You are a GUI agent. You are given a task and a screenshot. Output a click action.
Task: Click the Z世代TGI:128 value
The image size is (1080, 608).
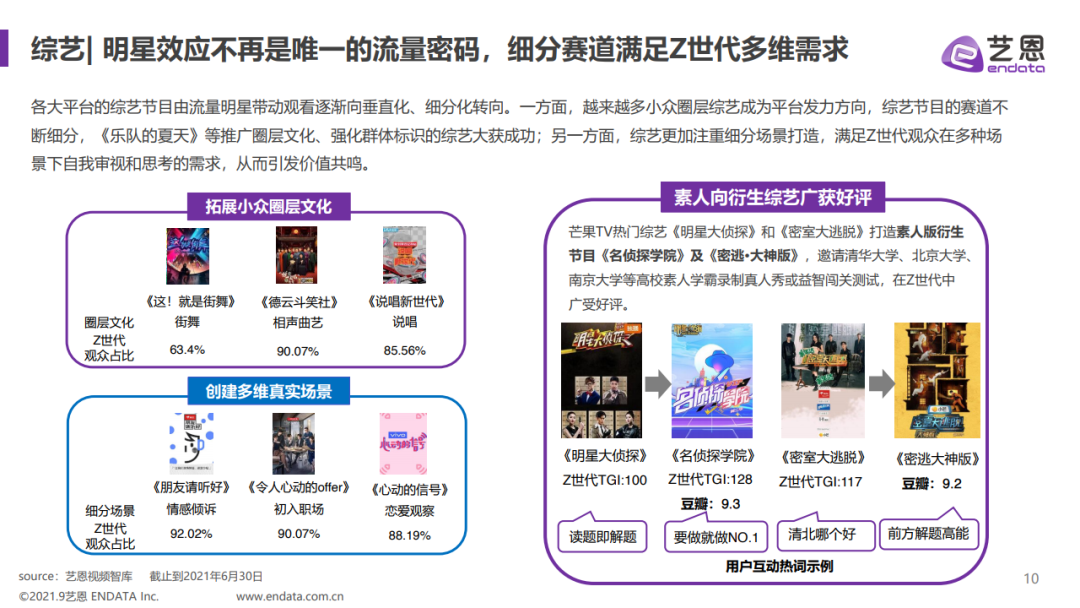pos(711,479)
